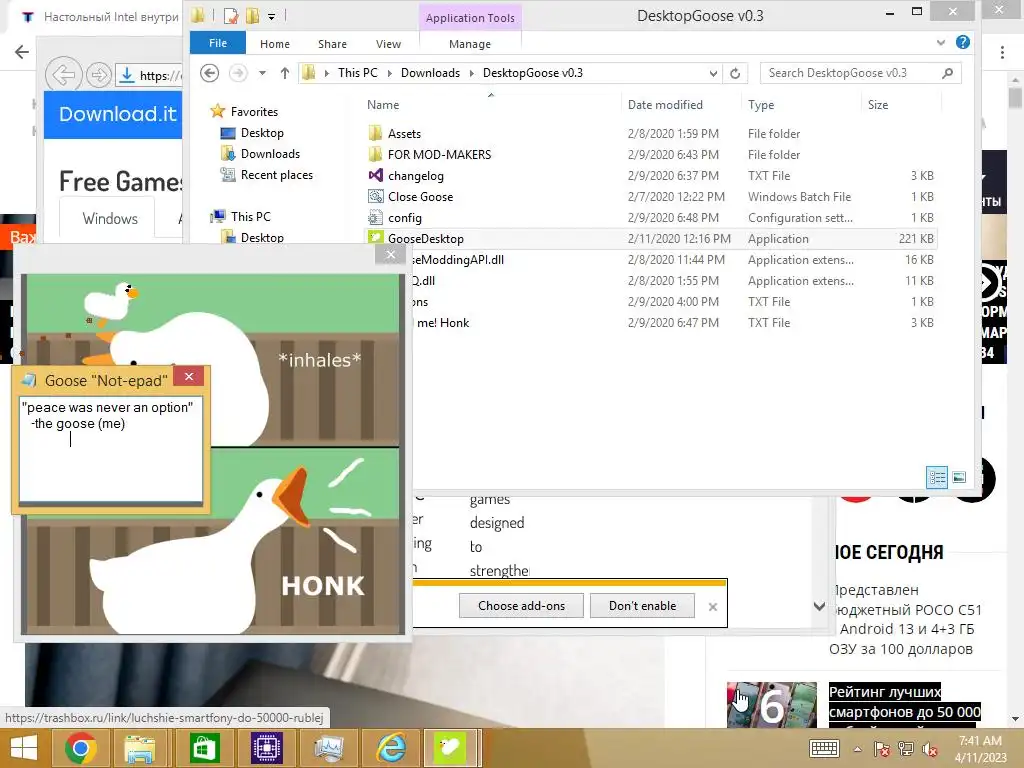Open File Explorer from taskbar

pyautogui.click(x=140, y=748)
